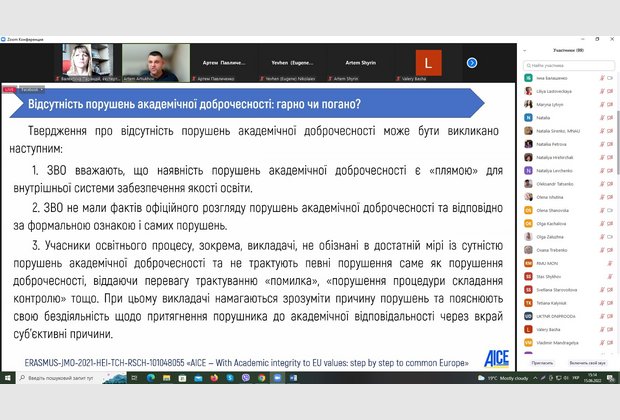This screenshot has width=620, height=420.
Task: Select Artem Shyrin participant tile
Action: (x=361, y=63)
